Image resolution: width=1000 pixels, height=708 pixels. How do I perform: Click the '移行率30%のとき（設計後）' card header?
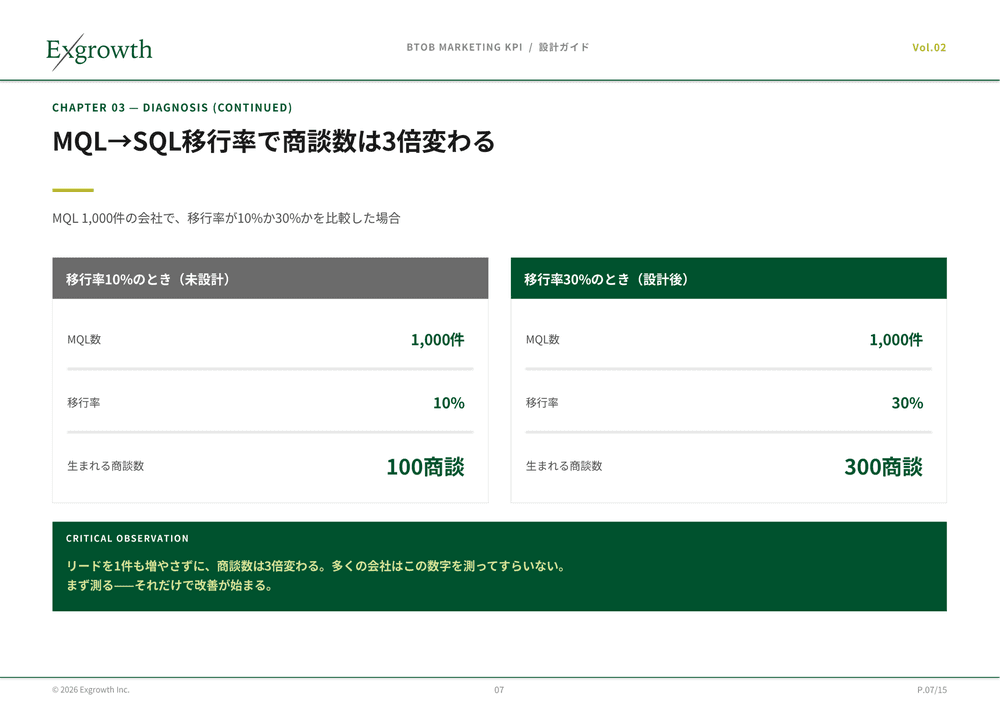point(728,279)
